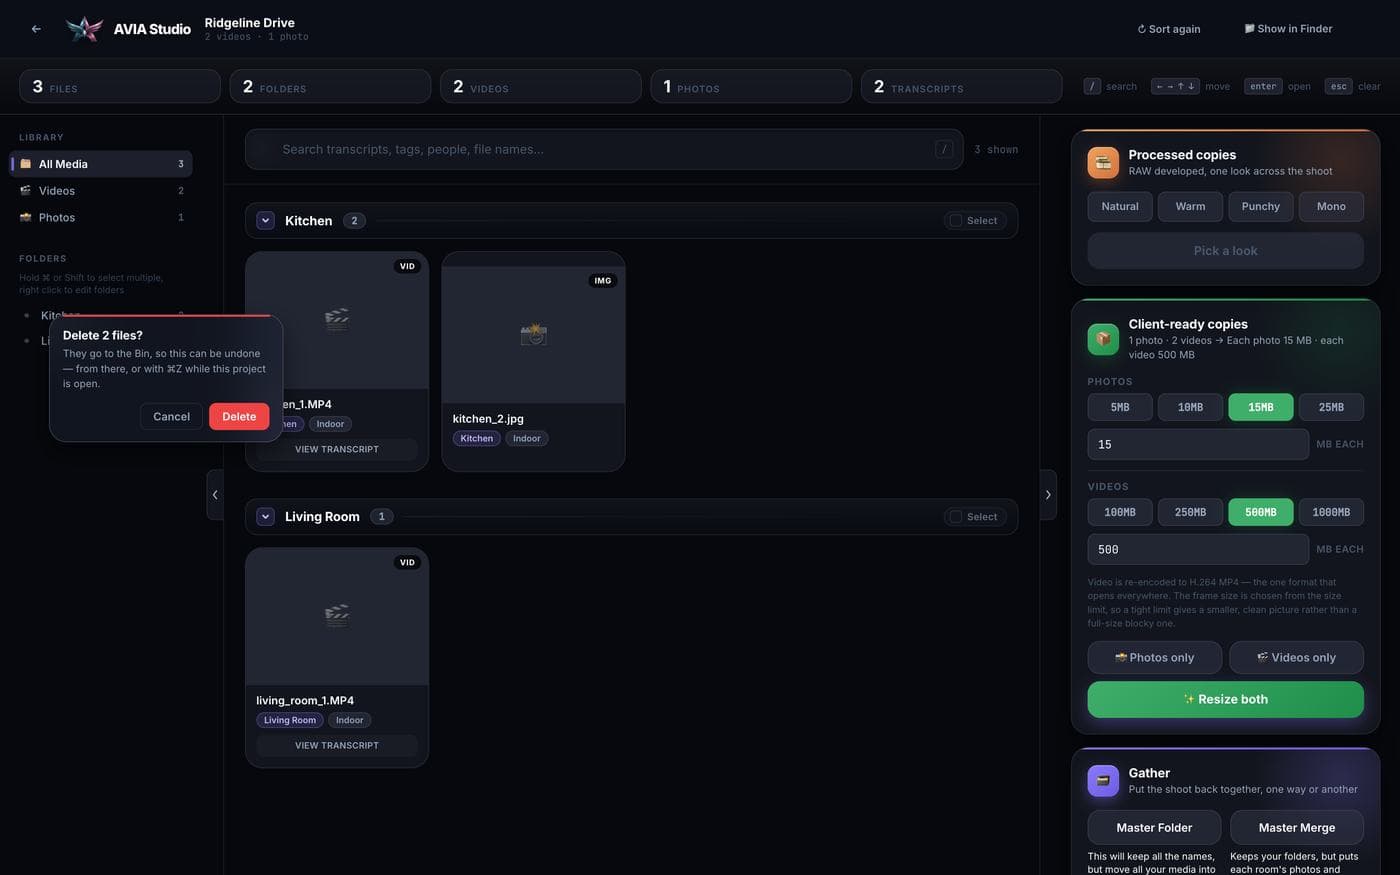Apply the Mono look

[1331, 206]
